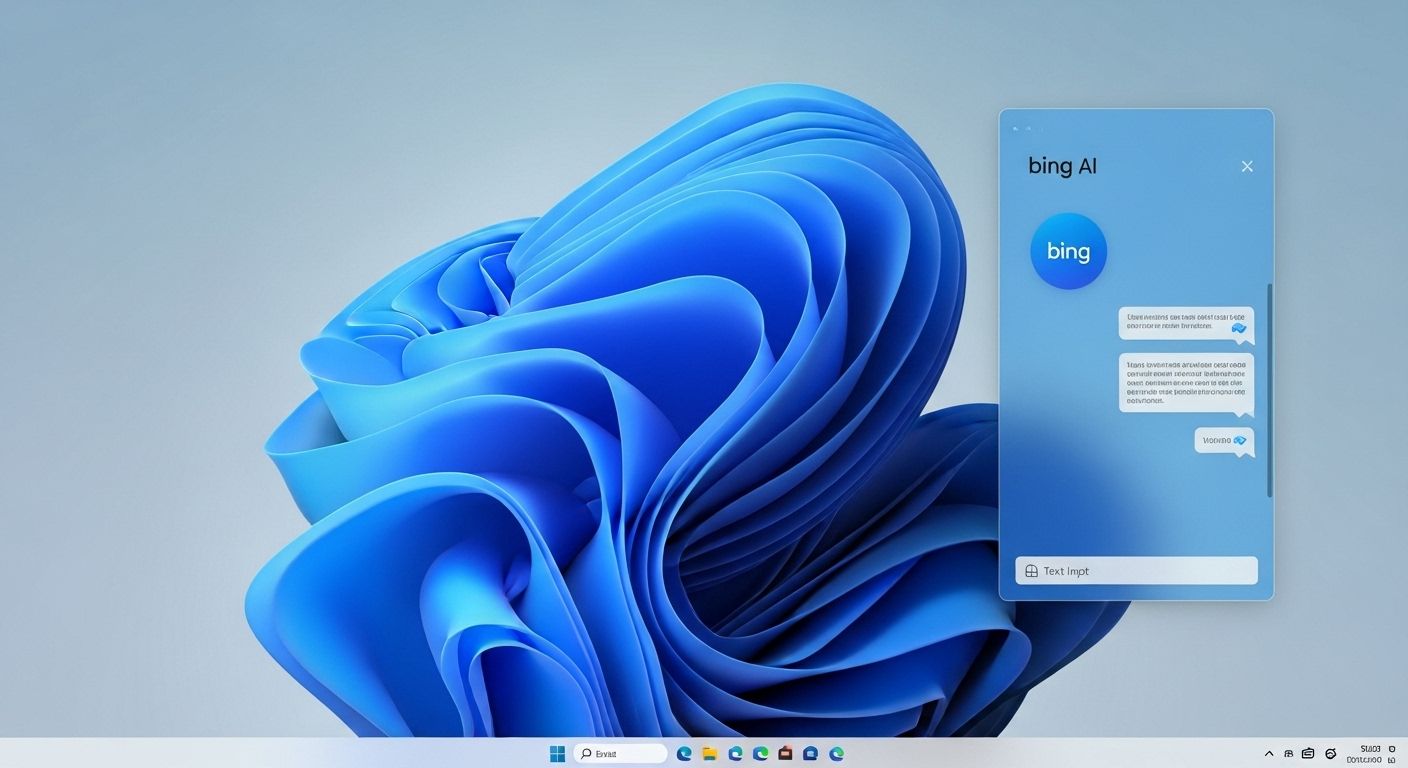The width and height of the screenshot is (1408, 768).
Task: Click the Bing logo circle in the chat window
Action: point(1069,250)
